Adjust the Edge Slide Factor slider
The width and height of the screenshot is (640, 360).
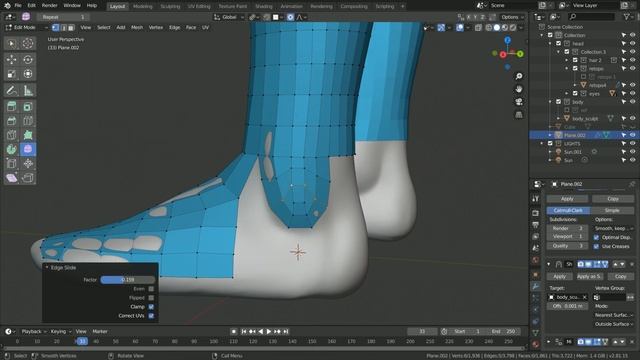[x=128, y=280]
